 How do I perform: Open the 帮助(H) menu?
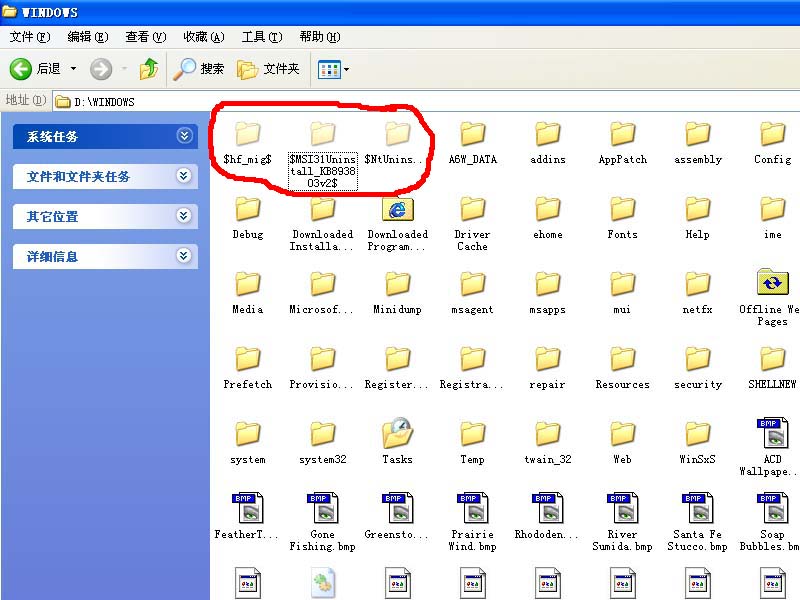(x=320, y=37)
